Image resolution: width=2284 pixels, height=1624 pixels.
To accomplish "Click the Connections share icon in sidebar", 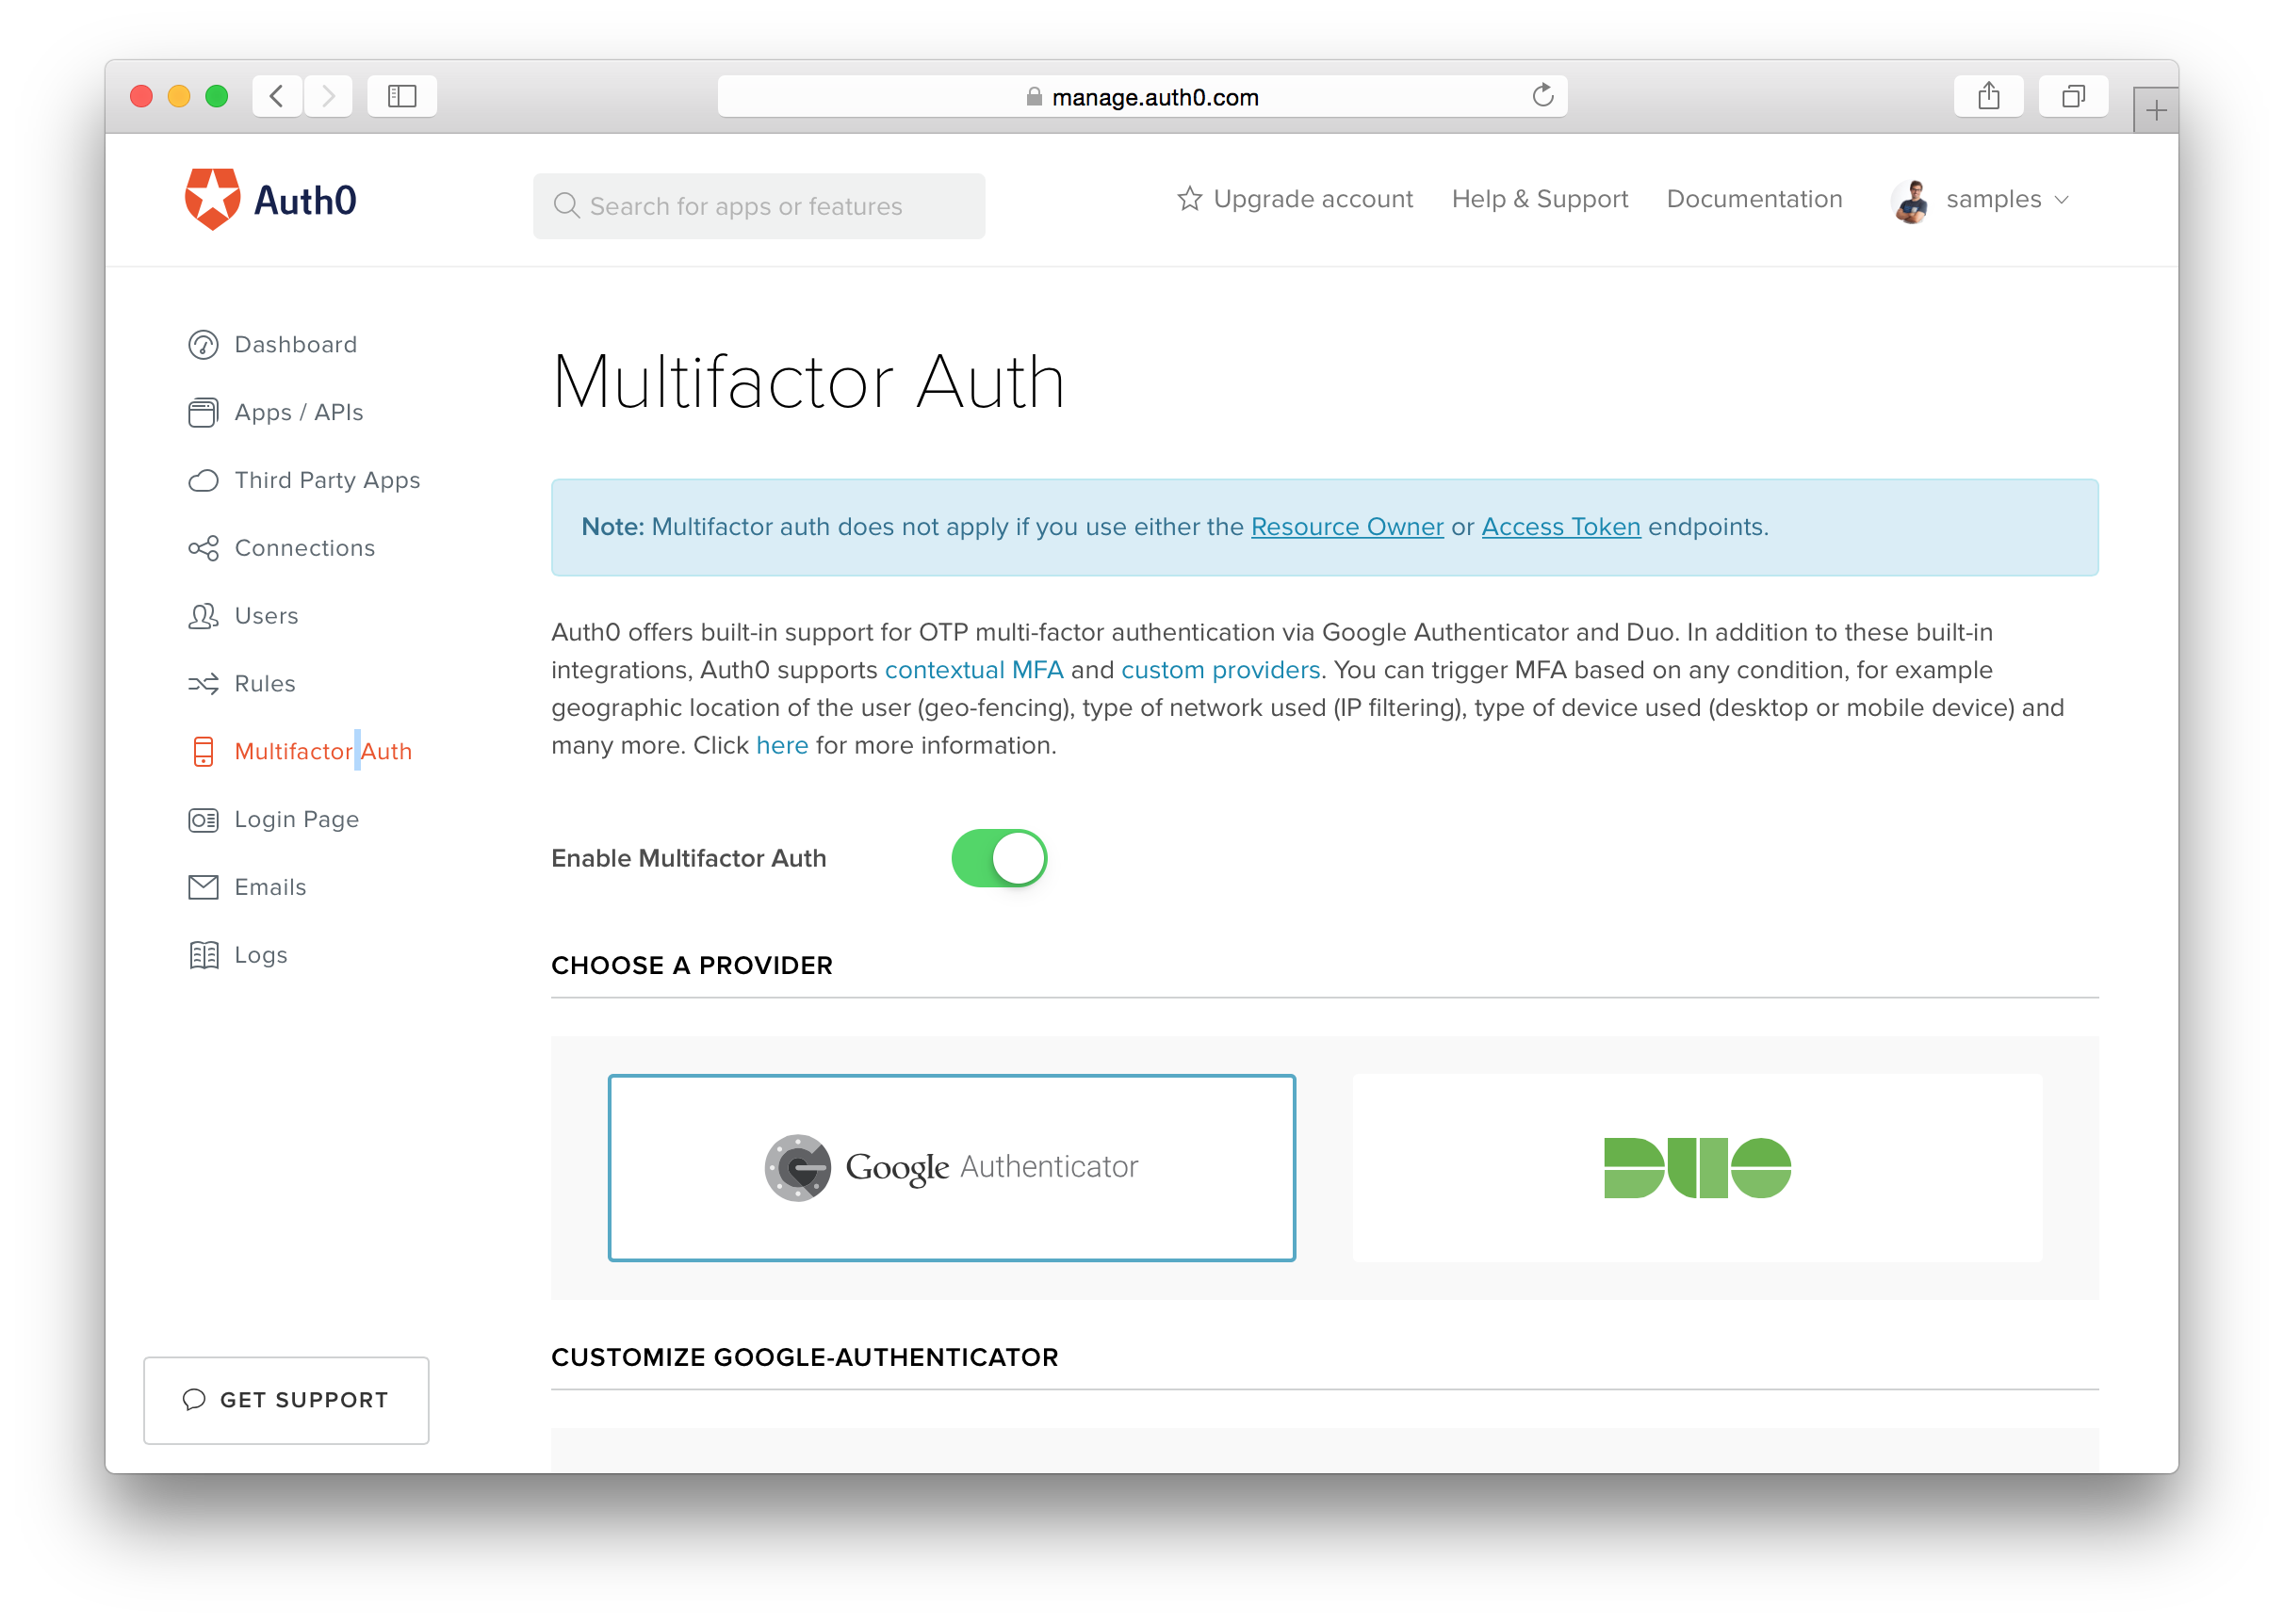I will (203, 548).
